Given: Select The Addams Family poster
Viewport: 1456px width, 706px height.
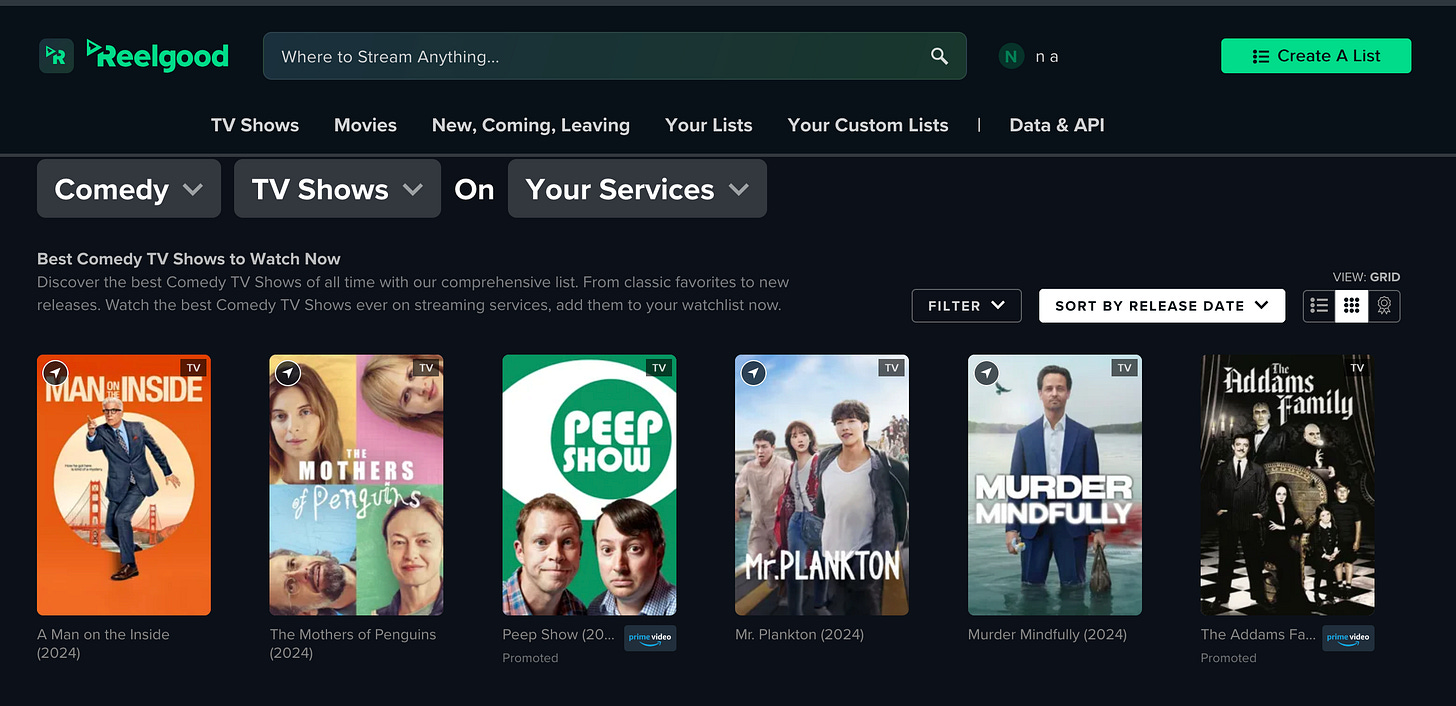Looking at the screenshot, I should click(1287, 485).
